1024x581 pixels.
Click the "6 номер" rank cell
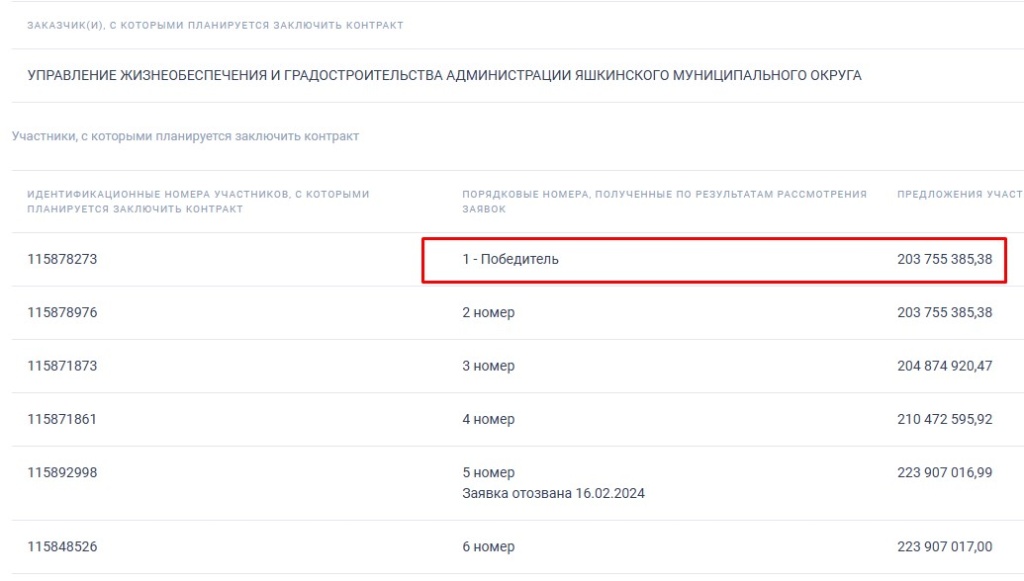click(488, 546)
